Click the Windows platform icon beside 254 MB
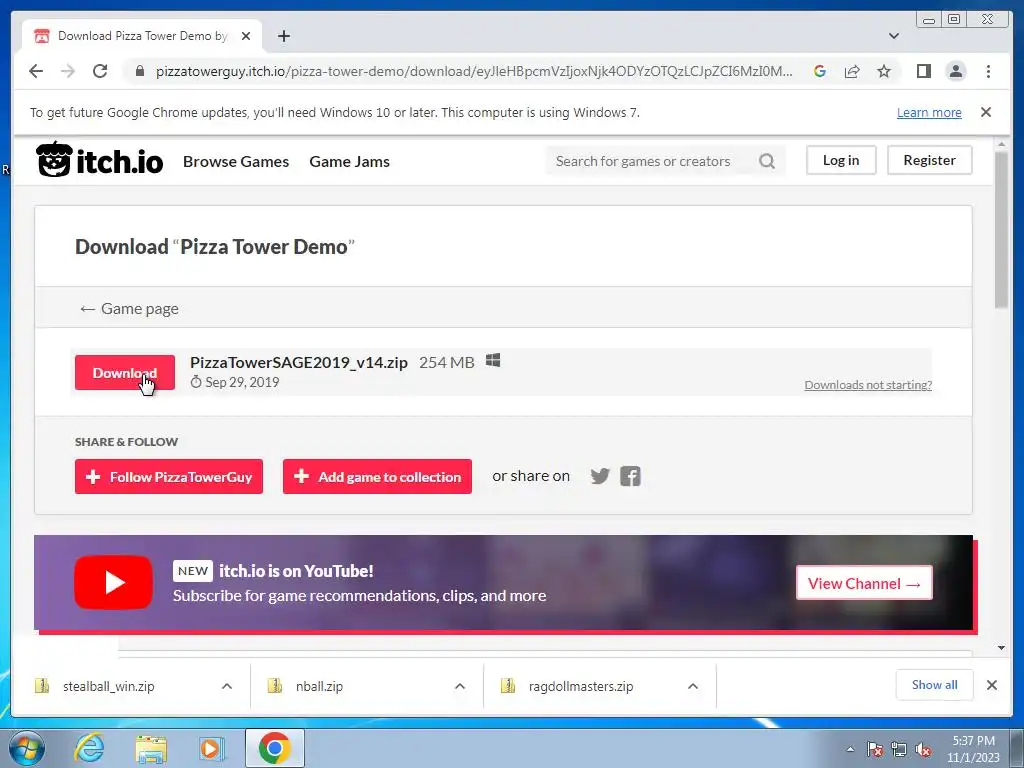Image resolution: width=1024 pixels, height=768 pixels. pos(493,360)
